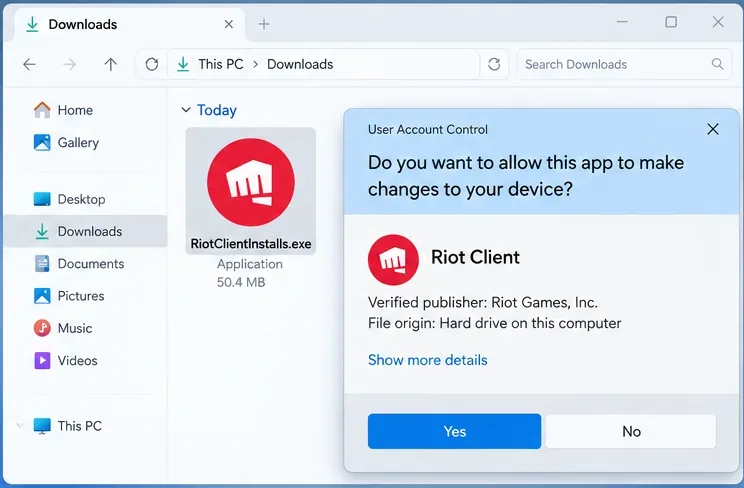Screen dimensions: 744x488
Task: Open Show more details link
Action: pyautogui.click(x=428, y=360)
